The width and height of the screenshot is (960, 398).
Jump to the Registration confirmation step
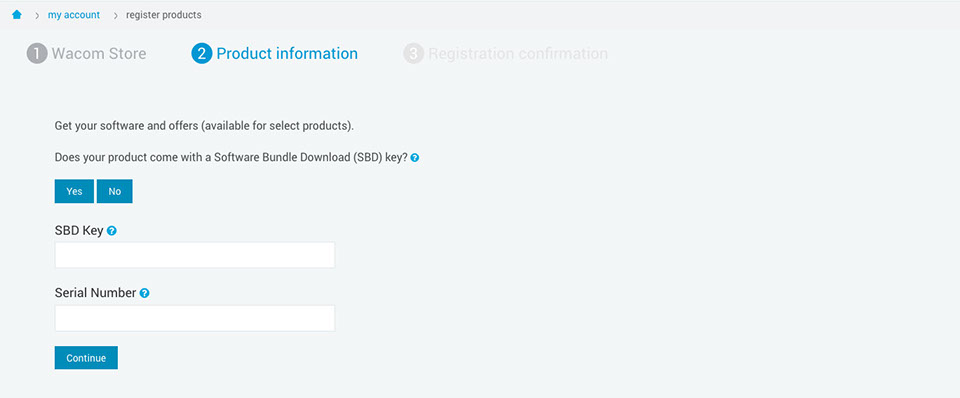coord(518,54)
